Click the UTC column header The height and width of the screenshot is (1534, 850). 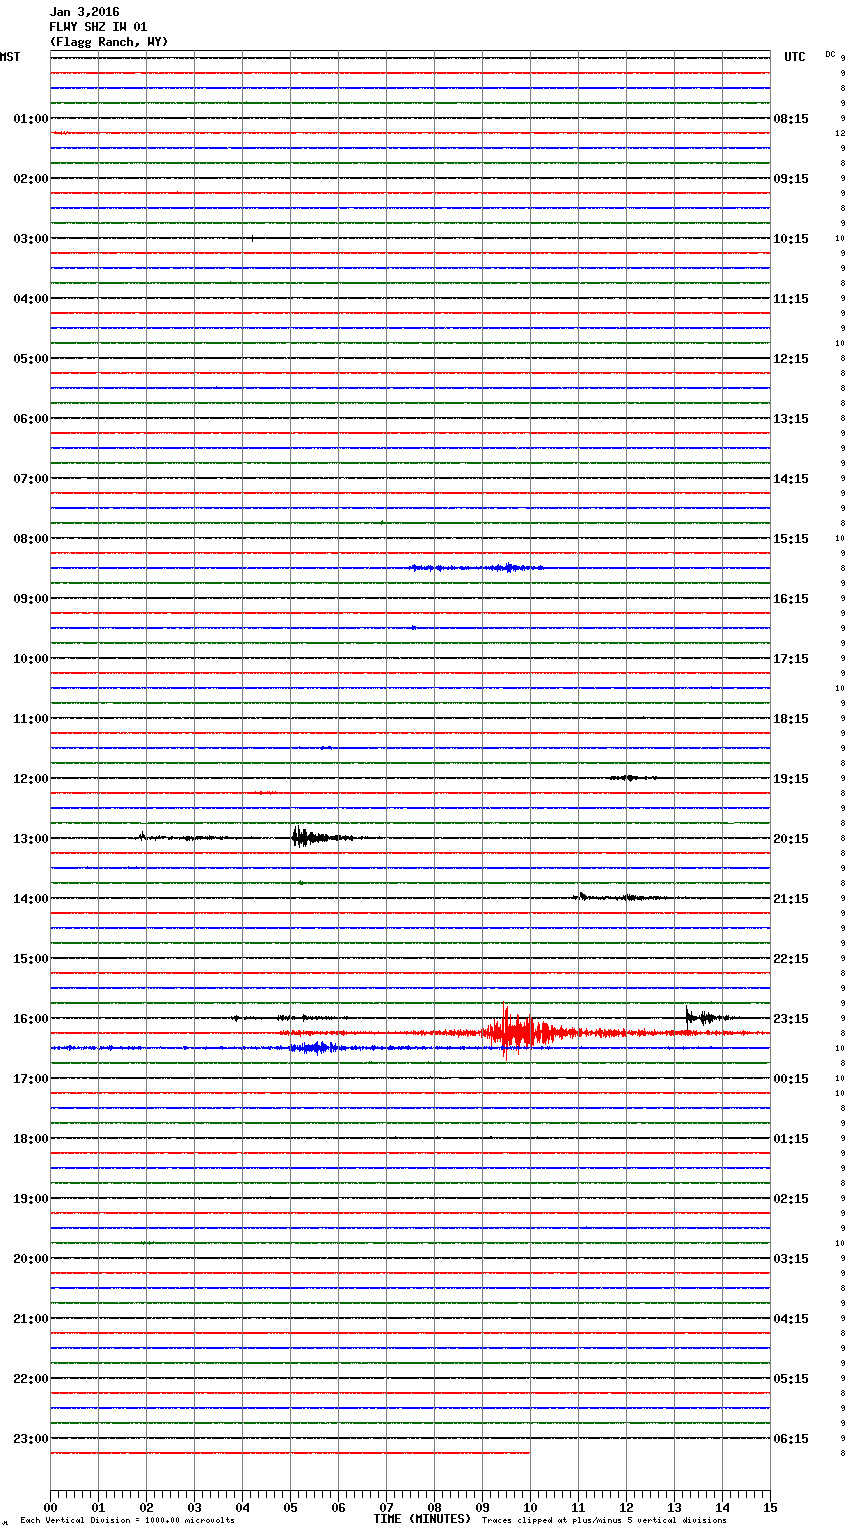pos(795,57)
